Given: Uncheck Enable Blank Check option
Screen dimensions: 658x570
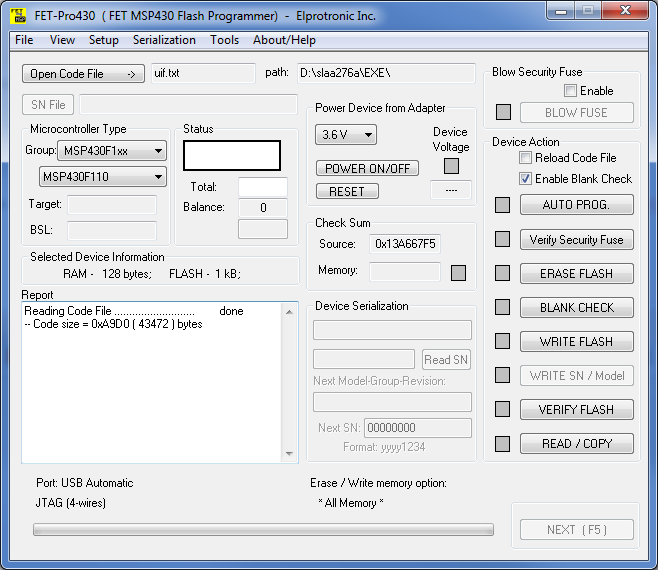Looking at the screenshot, I should point(526,179).
